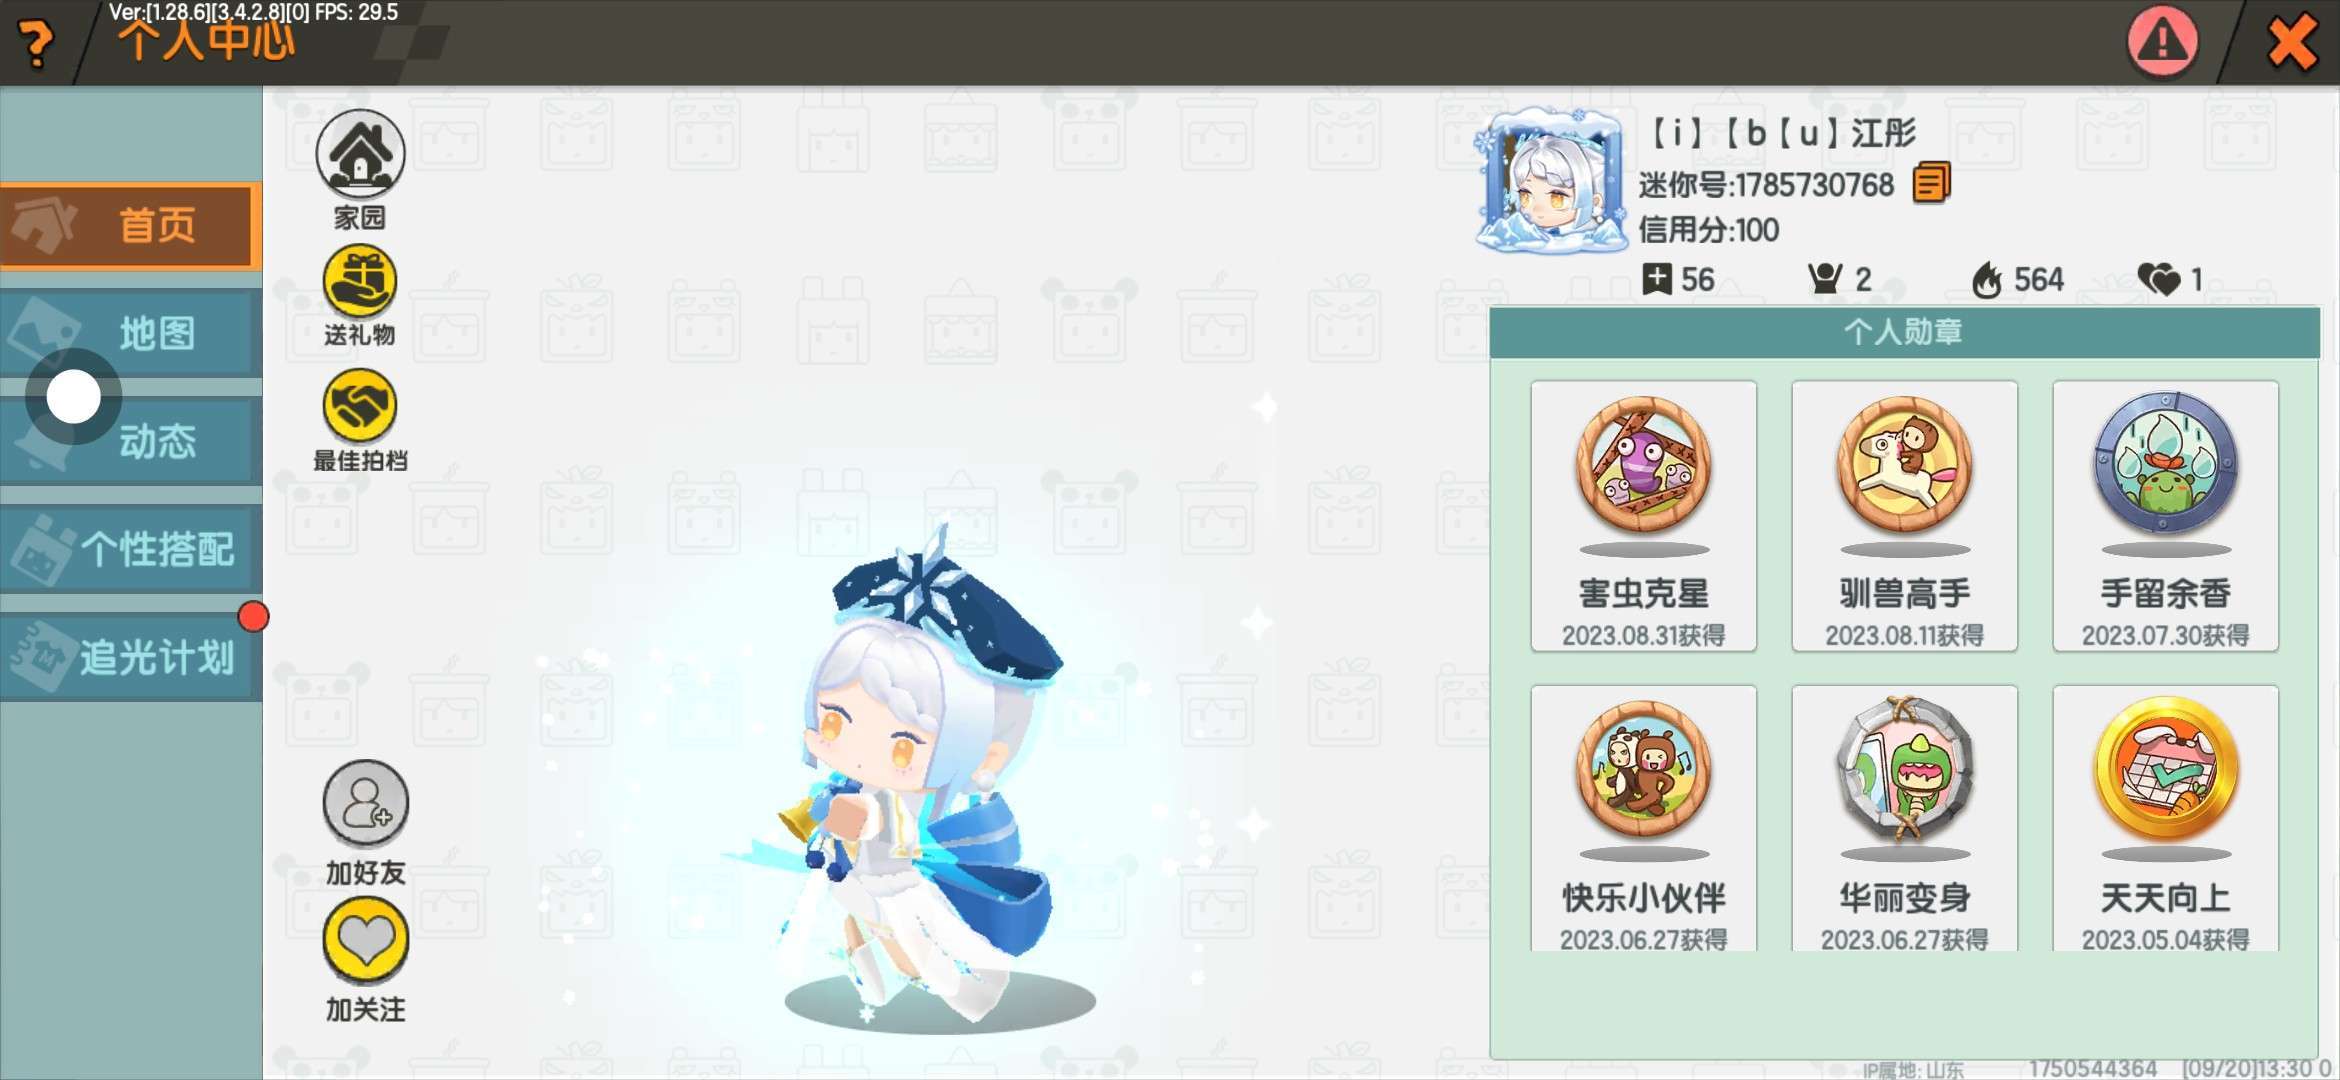Copy the 迷你号 with the copy icon
Viewport: 2340px width, 1080px height.
(1931, 183)
